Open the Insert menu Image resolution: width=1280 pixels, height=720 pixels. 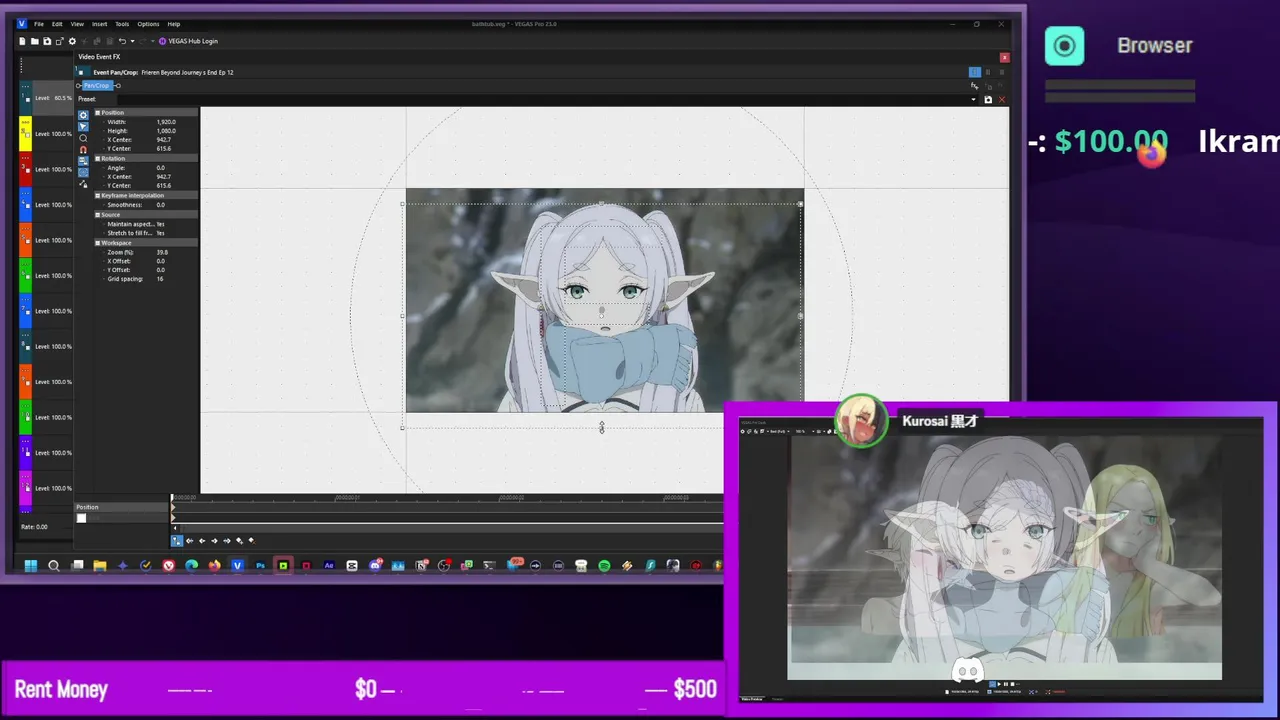pos(99,24)
